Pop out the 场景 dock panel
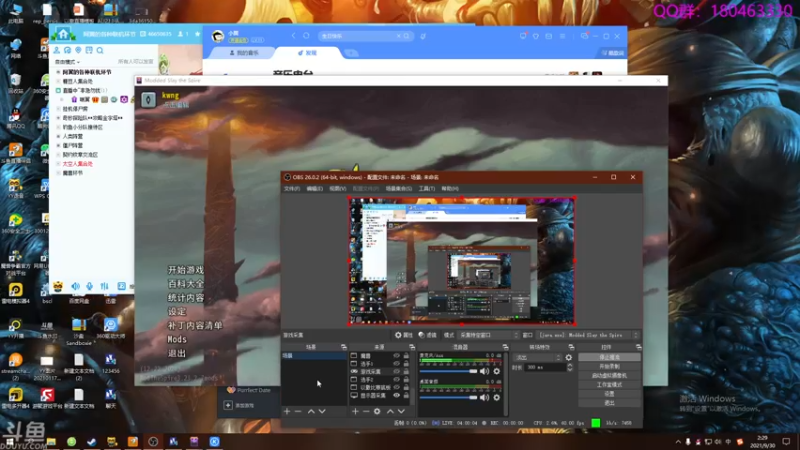This screenshot has height=450, width=800. (x=343, y=347)
